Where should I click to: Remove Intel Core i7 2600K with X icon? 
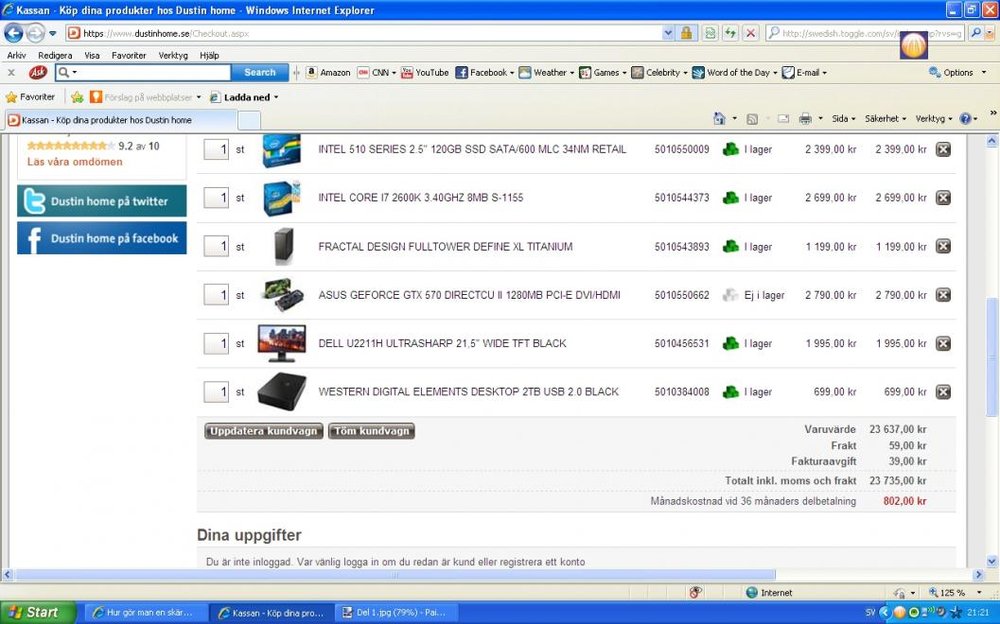coord(943,198)
